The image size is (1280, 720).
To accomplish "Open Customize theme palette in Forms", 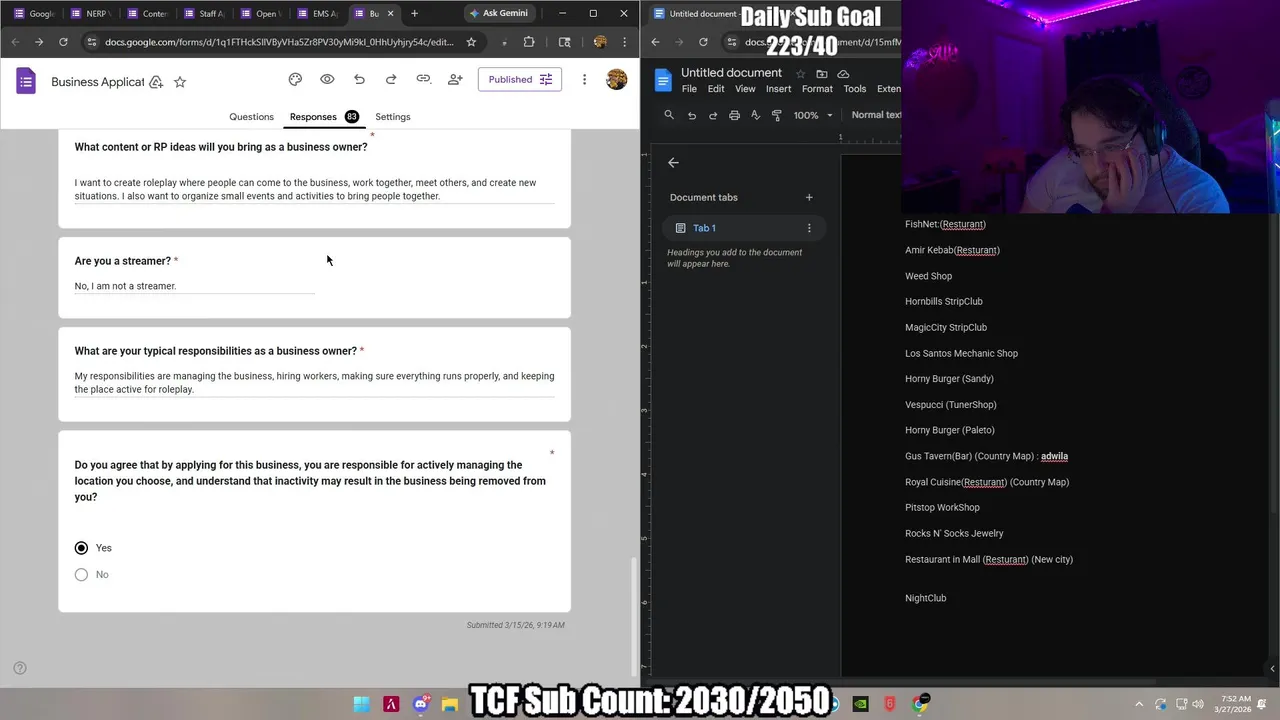I will 295,80.
